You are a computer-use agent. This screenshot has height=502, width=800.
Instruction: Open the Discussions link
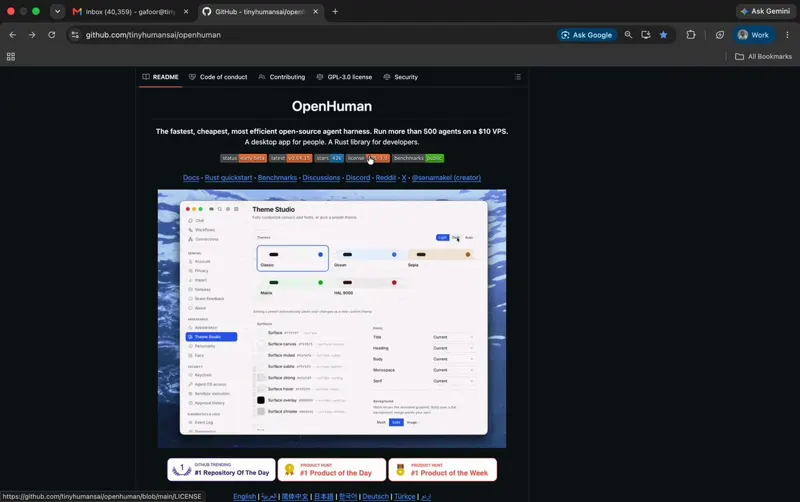point(321,178)
